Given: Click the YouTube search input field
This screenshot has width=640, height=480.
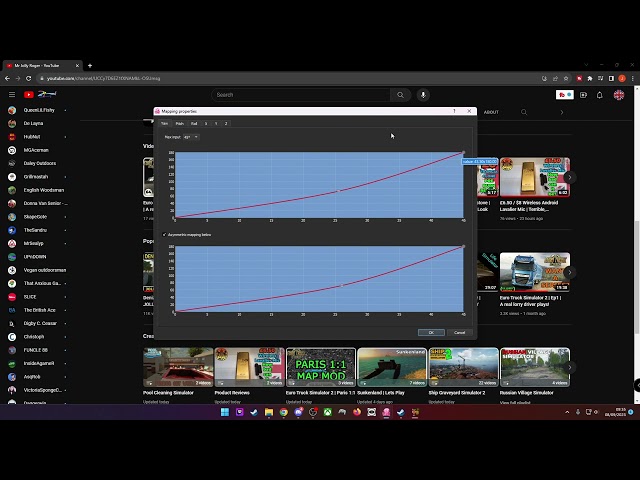Looking at the screenshot, I should tap(301, 95).
